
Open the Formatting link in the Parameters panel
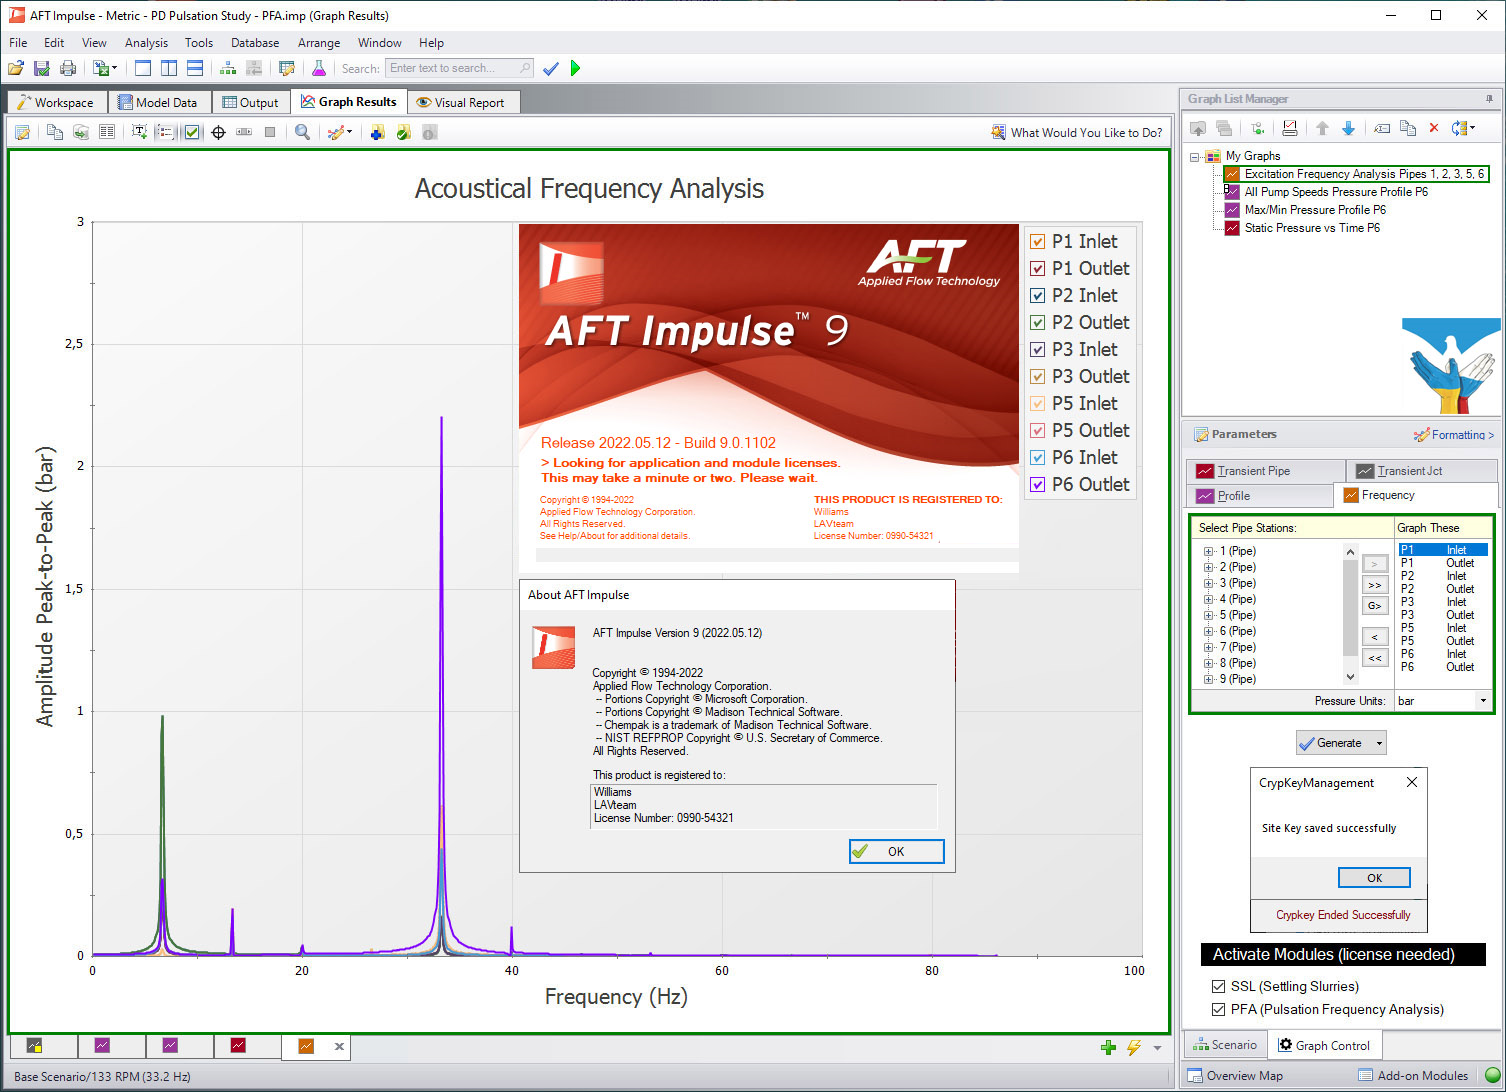[x=1455, y=435]
